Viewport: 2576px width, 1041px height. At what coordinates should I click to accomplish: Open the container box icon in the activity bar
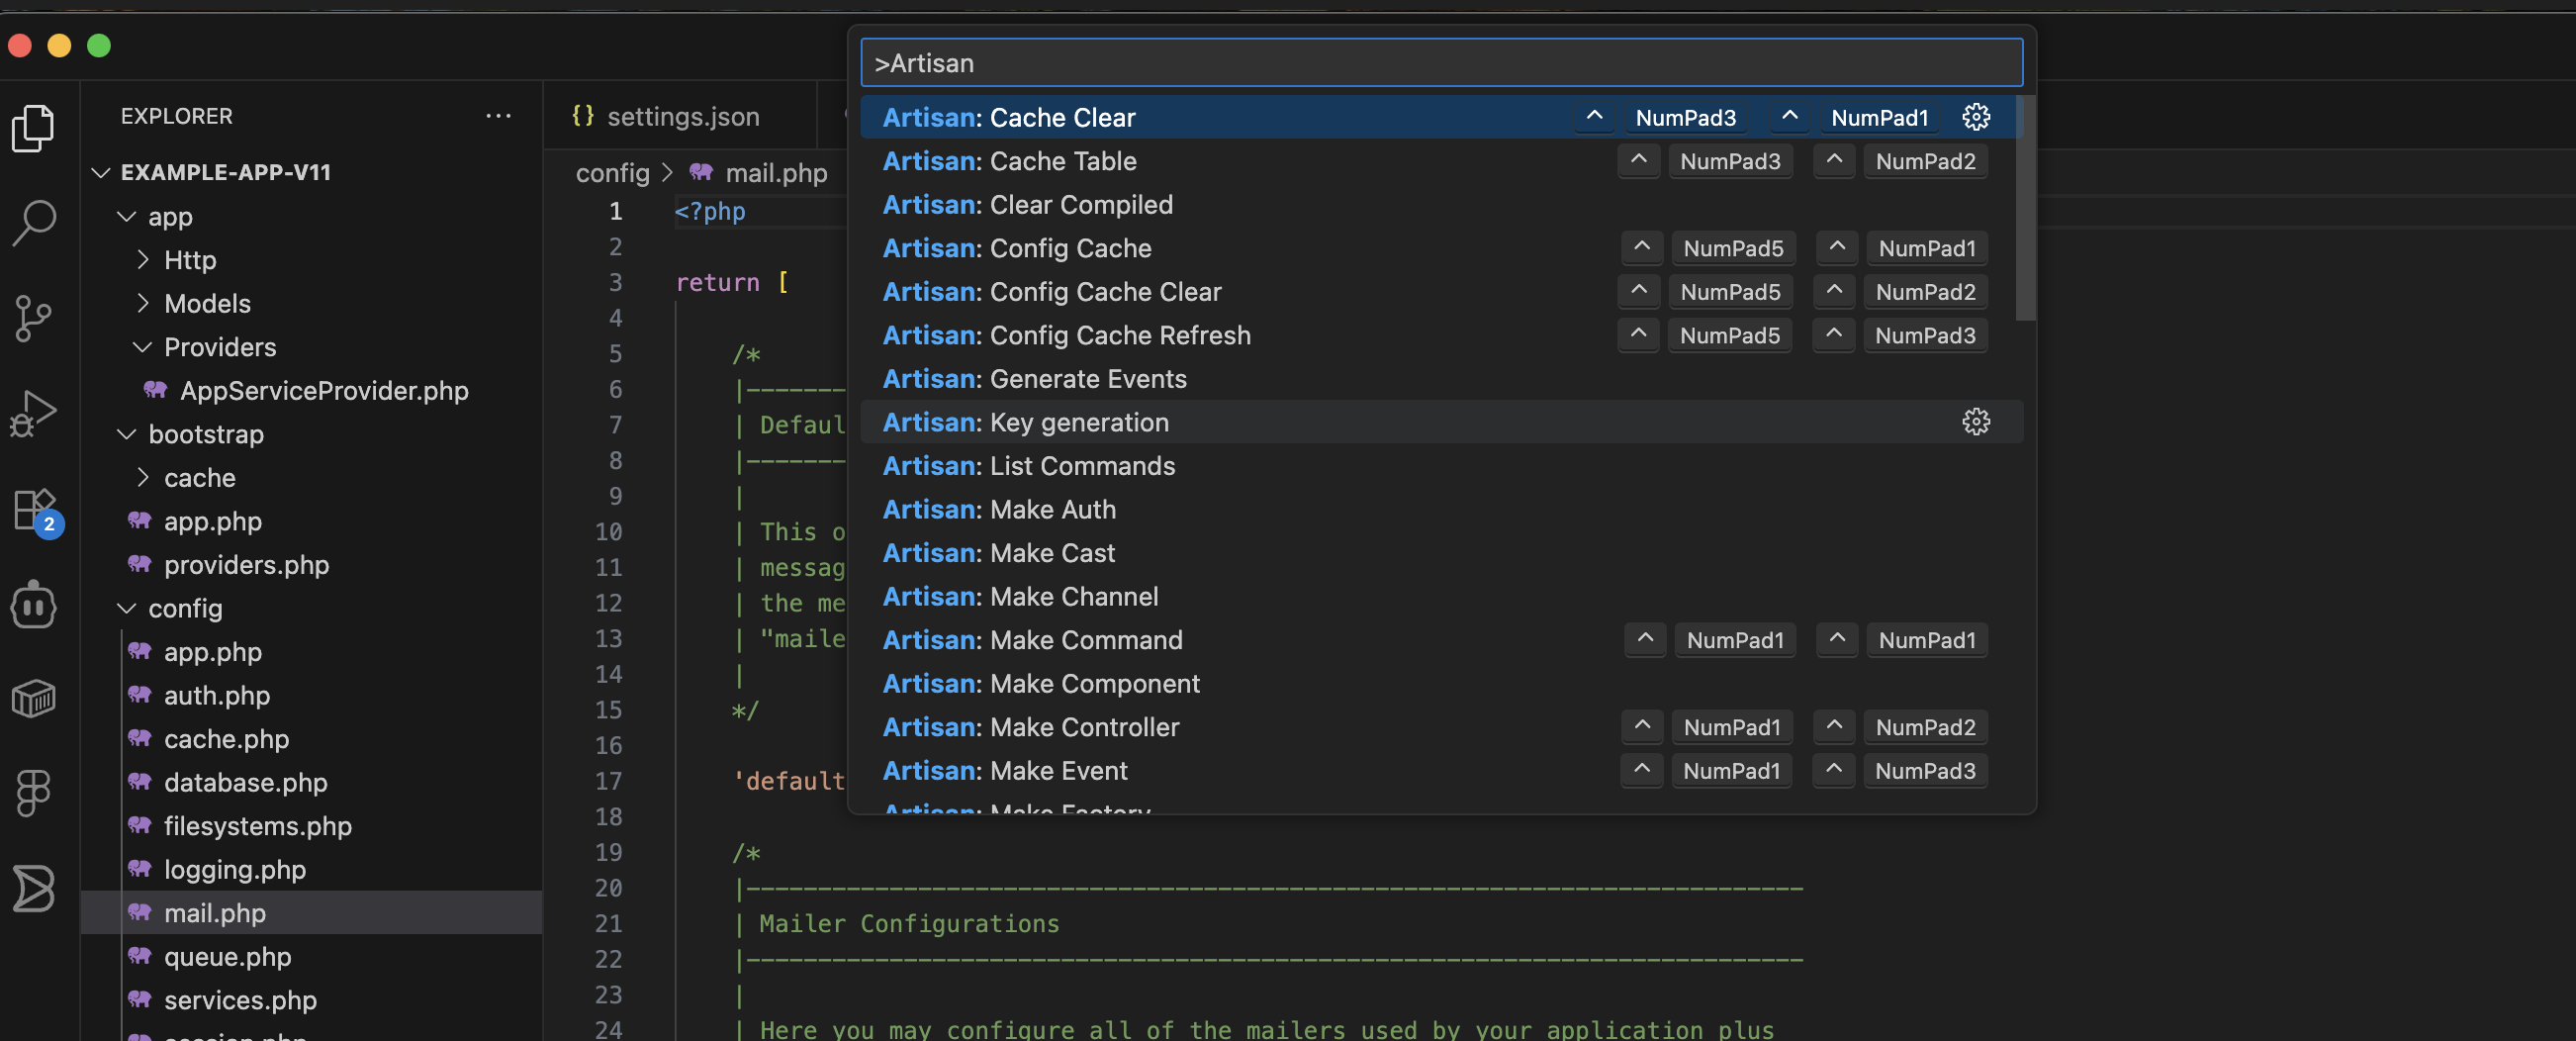point(33,698)
